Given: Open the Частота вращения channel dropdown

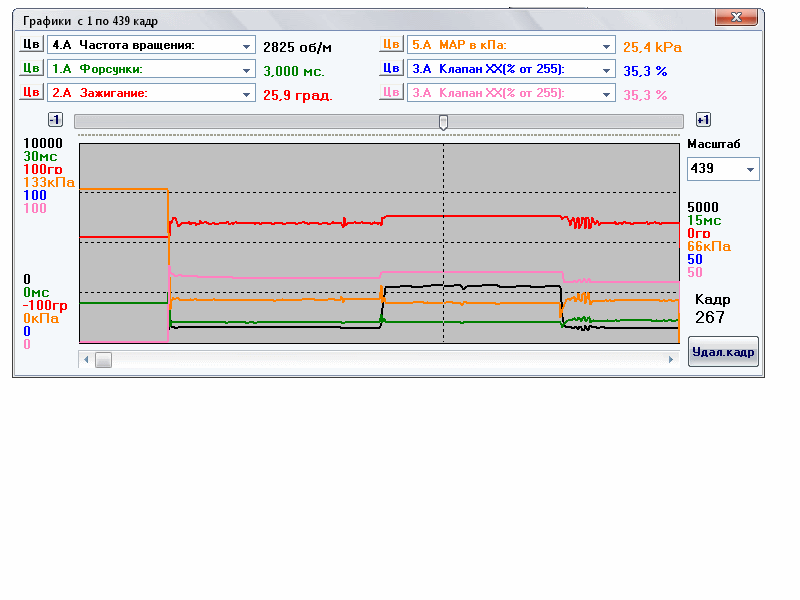Looking at the screenshot, I should pyautogui.click(x=247, y=45).
